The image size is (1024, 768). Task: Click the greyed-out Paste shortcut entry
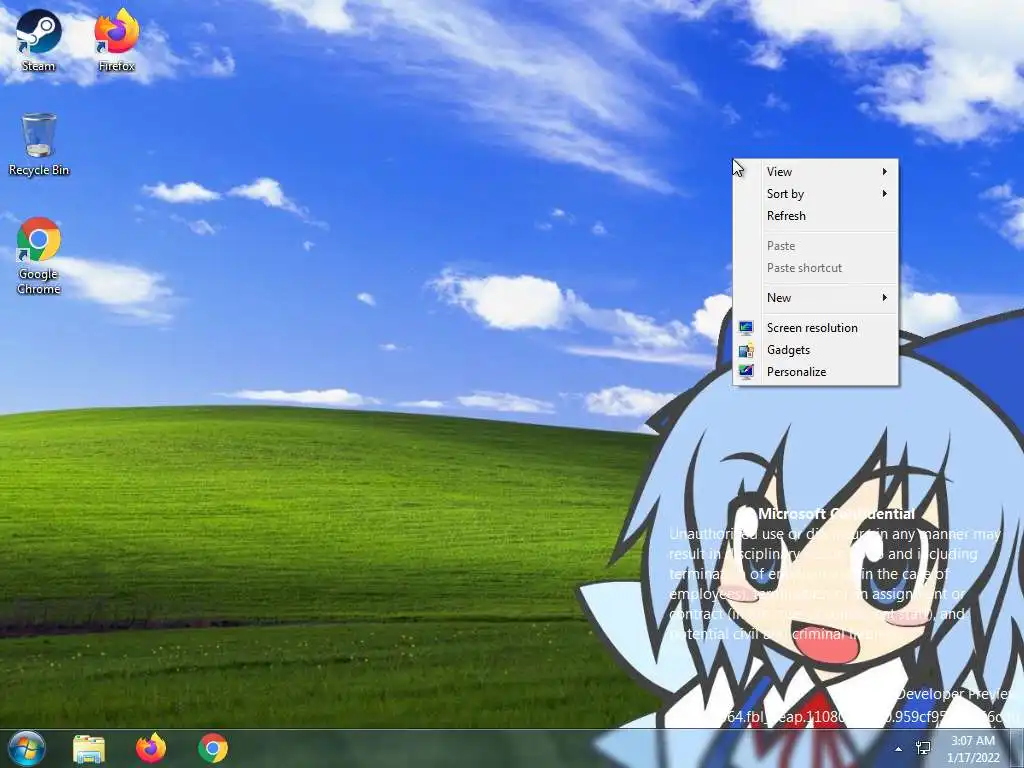[x=816, y=268]
